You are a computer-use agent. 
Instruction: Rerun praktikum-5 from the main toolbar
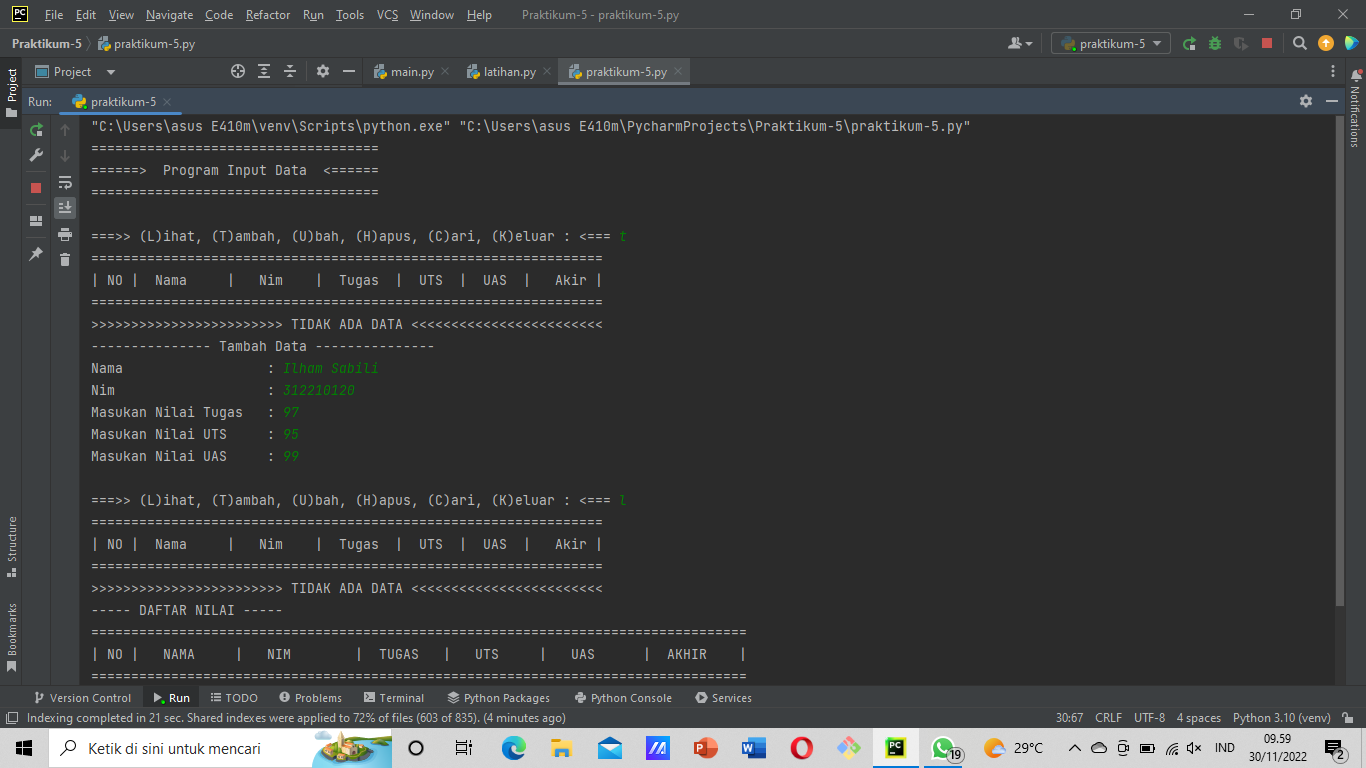point(1189,43)
